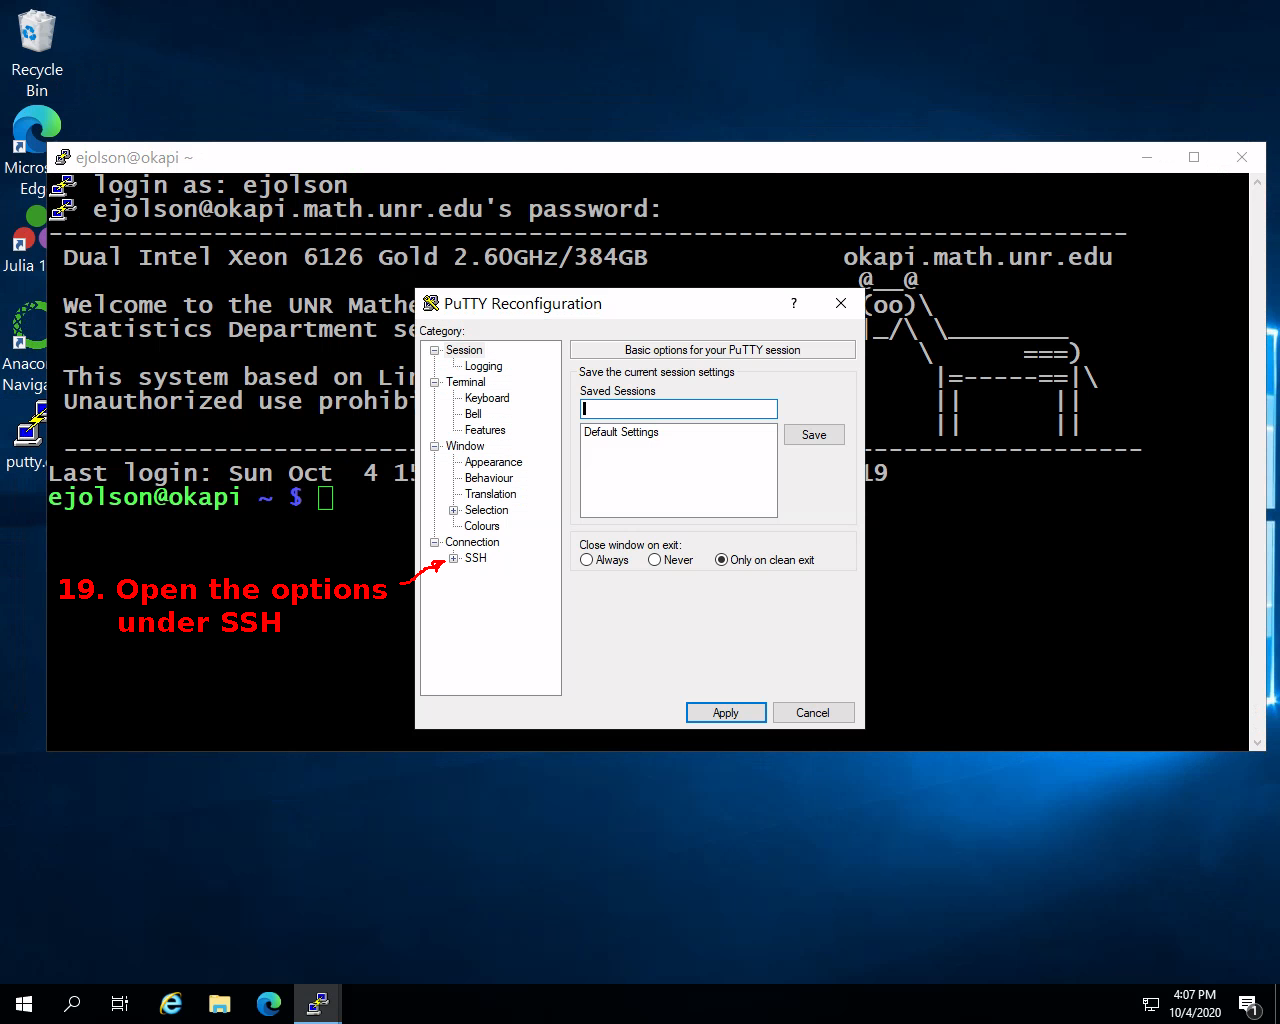Select the Colours category

click(x=482, y=526)
